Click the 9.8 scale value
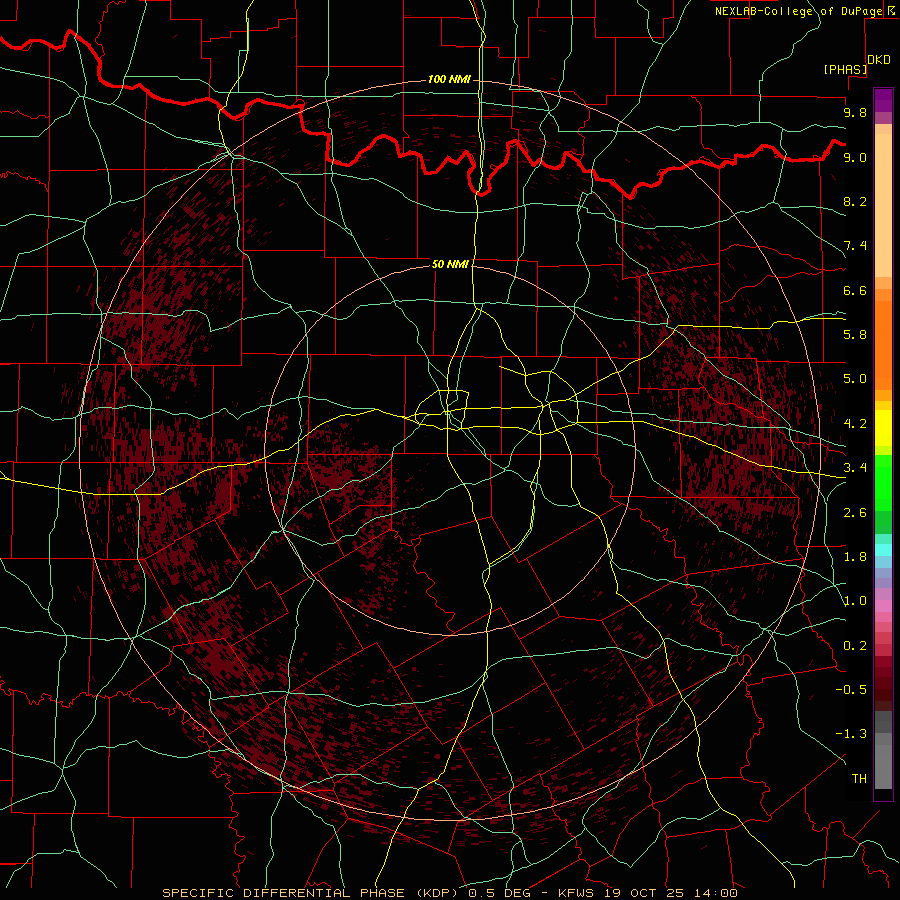 (855, 112)
